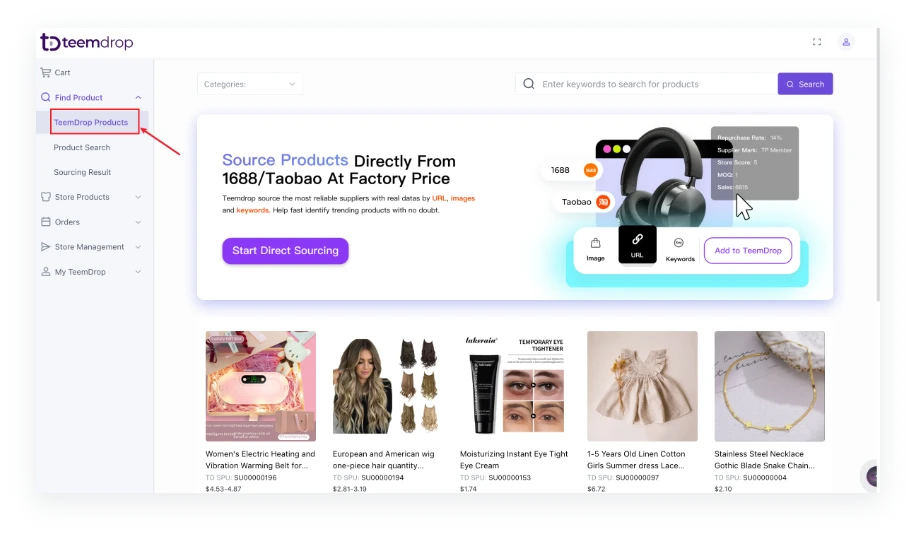This screenshot has width=916, height=537.
Task: Open the Product Search page
Action: 82,148
